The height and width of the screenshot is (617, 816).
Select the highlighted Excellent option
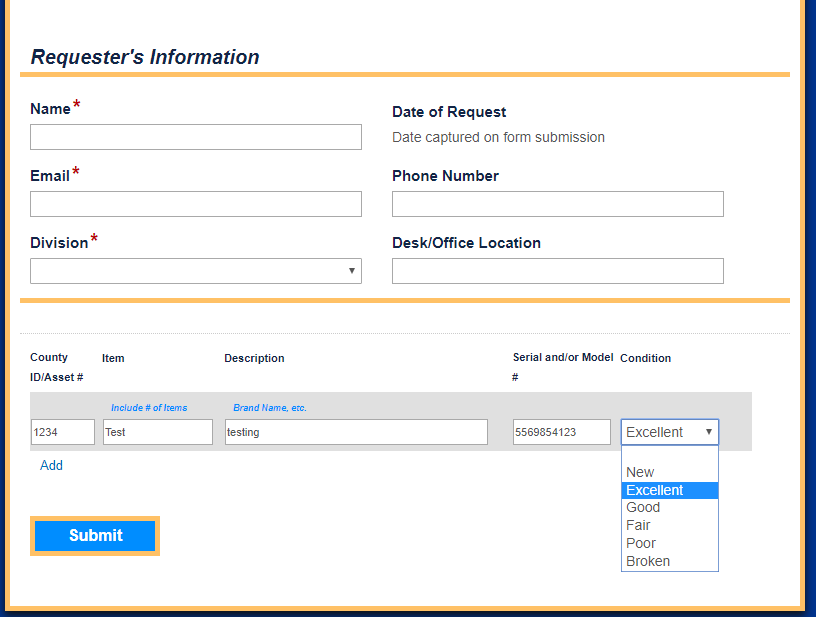pos(655,490)
